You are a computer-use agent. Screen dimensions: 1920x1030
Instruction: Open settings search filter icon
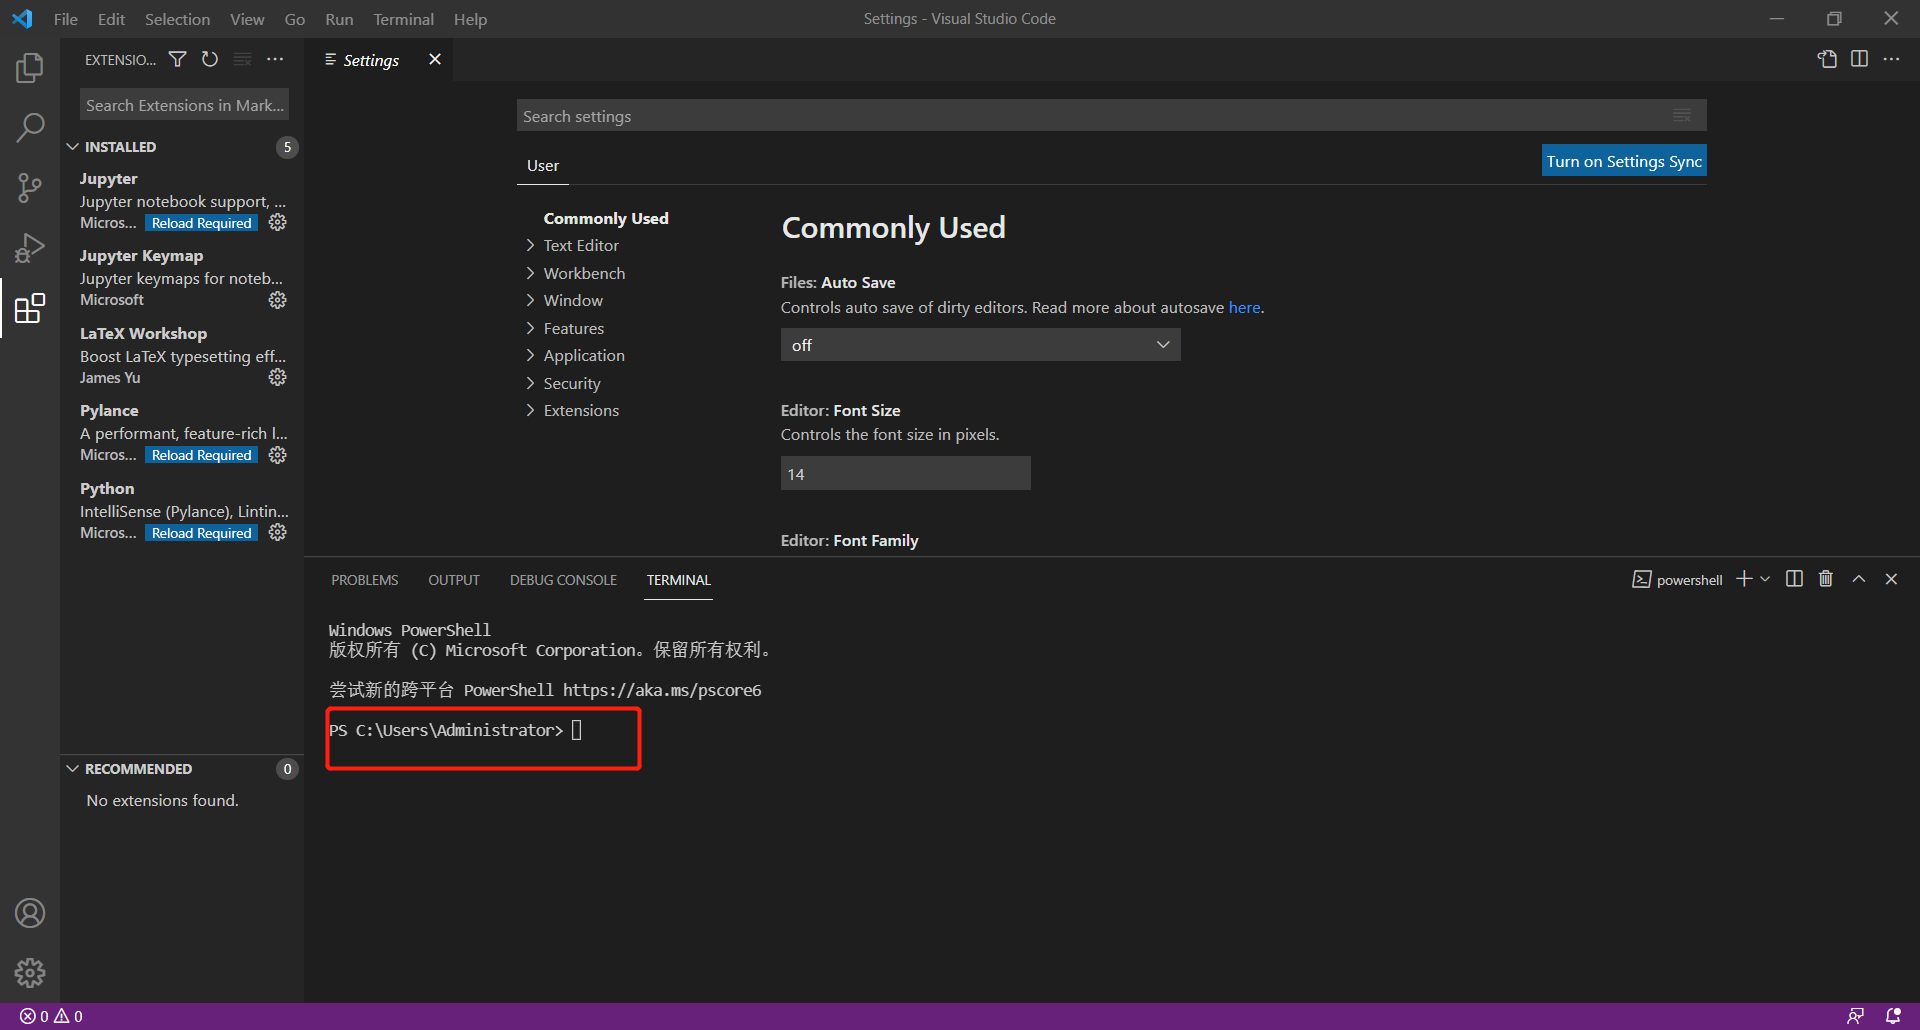click(1682, 116)
